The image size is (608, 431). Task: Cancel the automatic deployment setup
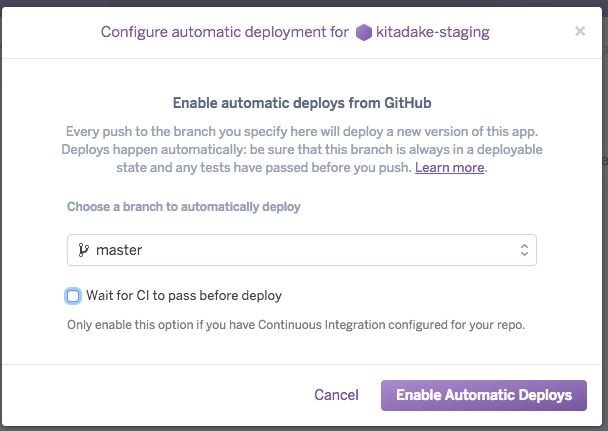(x=336, y=395)
